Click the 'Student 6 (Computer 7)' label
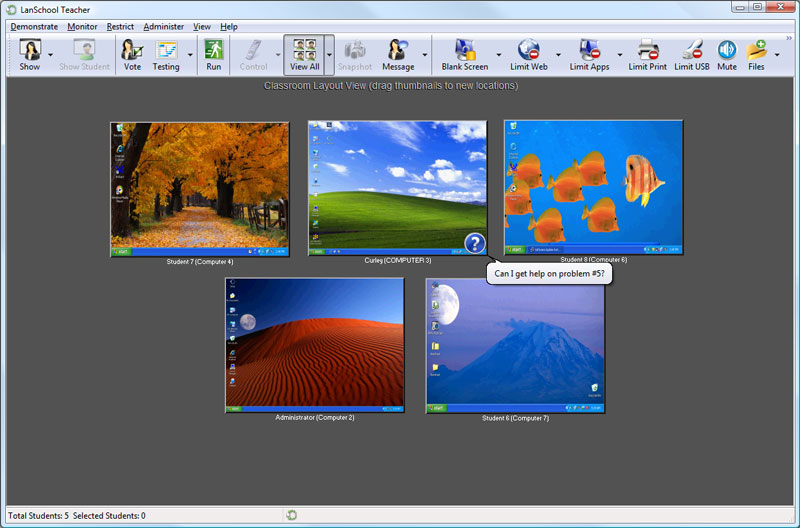Viewport: 800px width, 528px height. coord(515,418)
